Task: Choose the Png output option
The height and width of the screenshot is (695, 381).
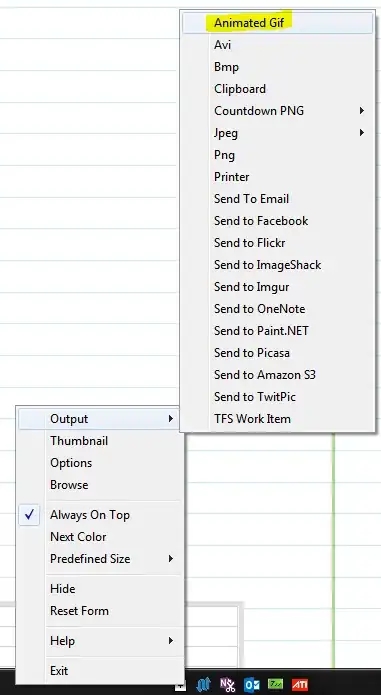Action: [x=278, y=155]
